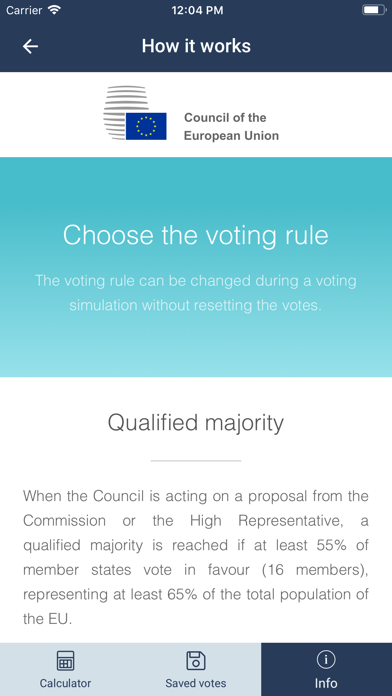Tap the Wi-Fi status icon
392x696 pixels.
click(x=54, y=10)
